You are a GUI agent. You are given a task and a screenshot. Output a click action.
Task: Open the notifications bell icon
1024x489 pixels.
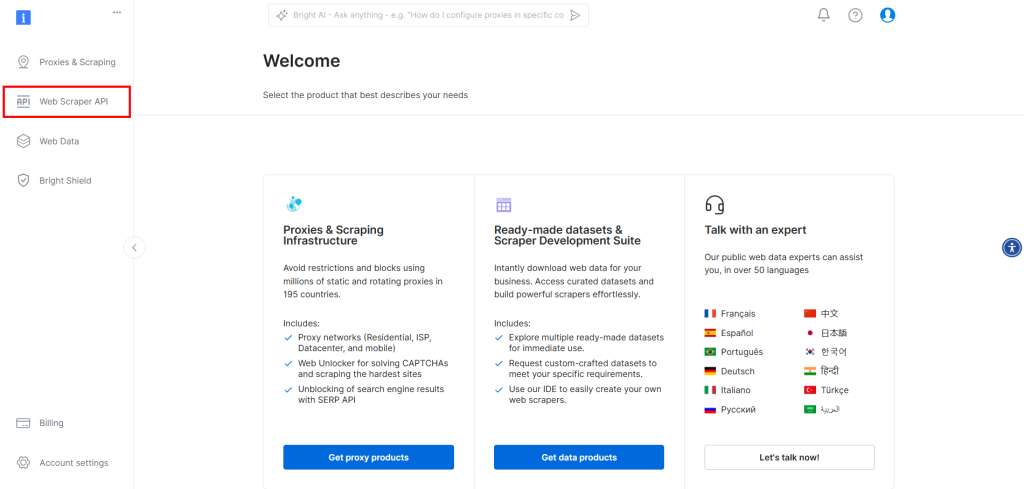click(x=824, y=15)
